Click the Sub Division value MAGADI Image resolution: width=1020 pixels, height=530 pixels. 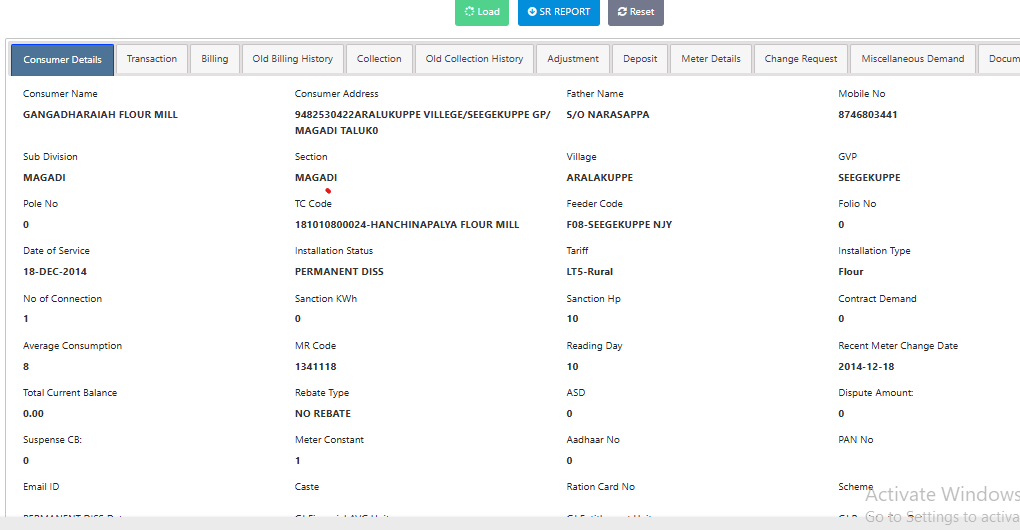(x=44, y=178)
